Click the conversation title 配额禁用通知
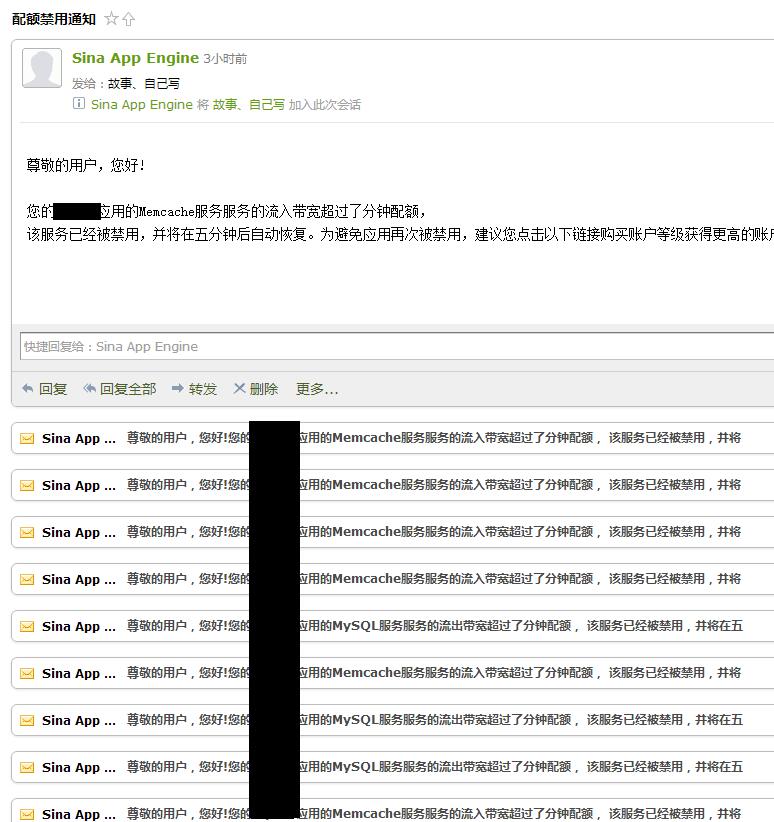This screenshot has width=774, height=822. coord(53,19)
